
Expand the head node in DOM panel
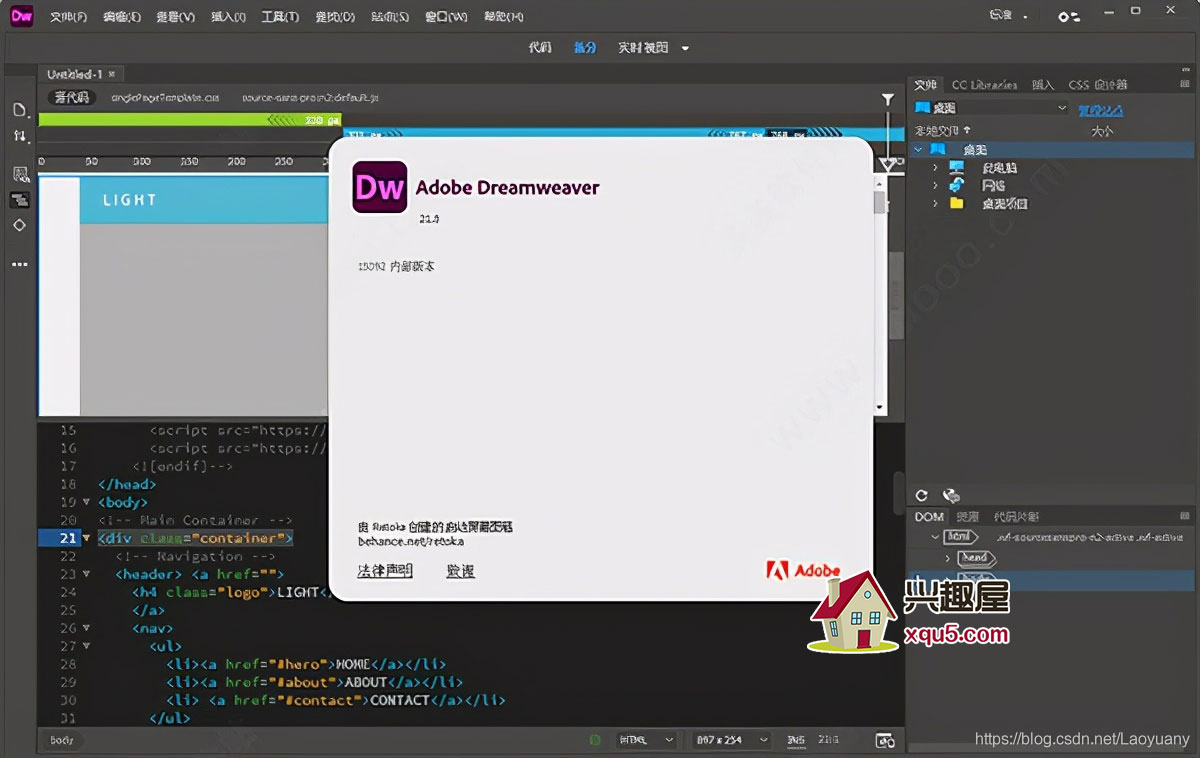click(949, 557)
